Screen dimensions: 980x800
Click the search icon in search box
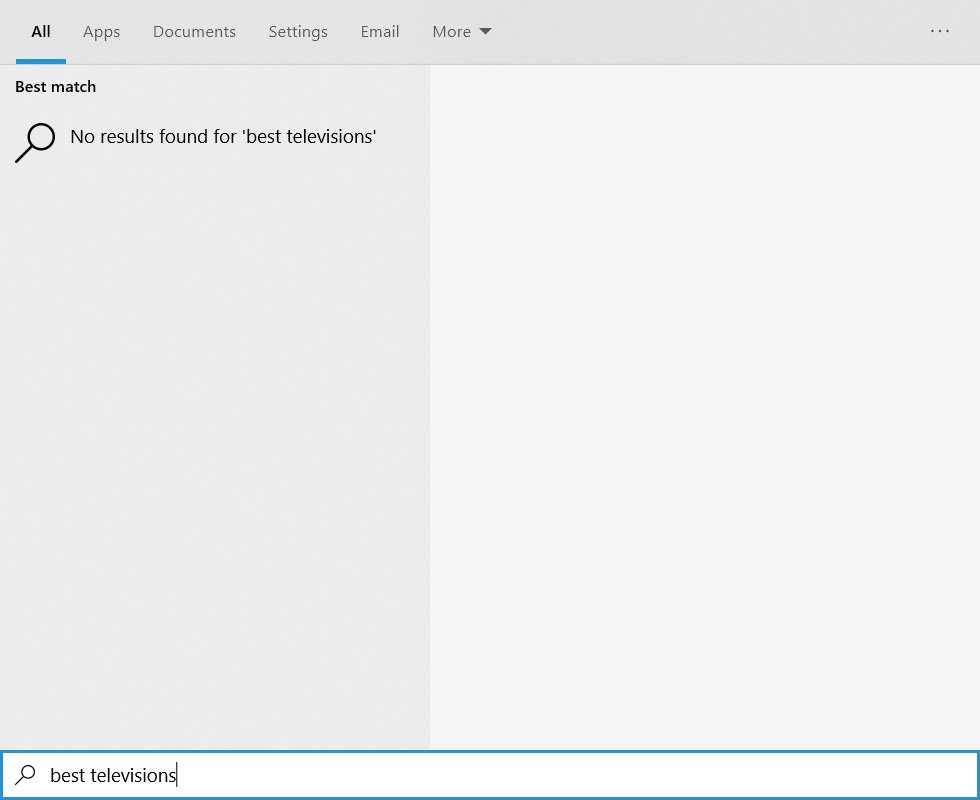26,775
